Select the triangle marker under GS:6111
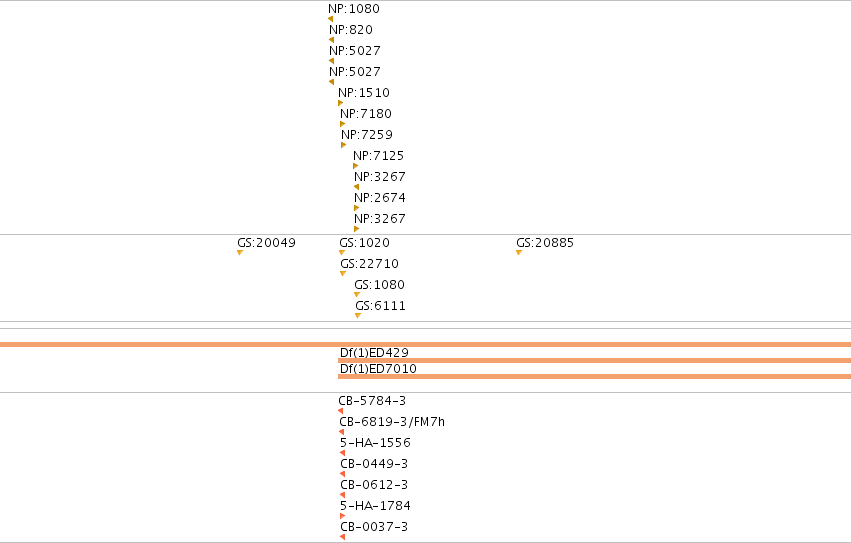Viewport: 851px width, 543px height. tap(358, 315)
